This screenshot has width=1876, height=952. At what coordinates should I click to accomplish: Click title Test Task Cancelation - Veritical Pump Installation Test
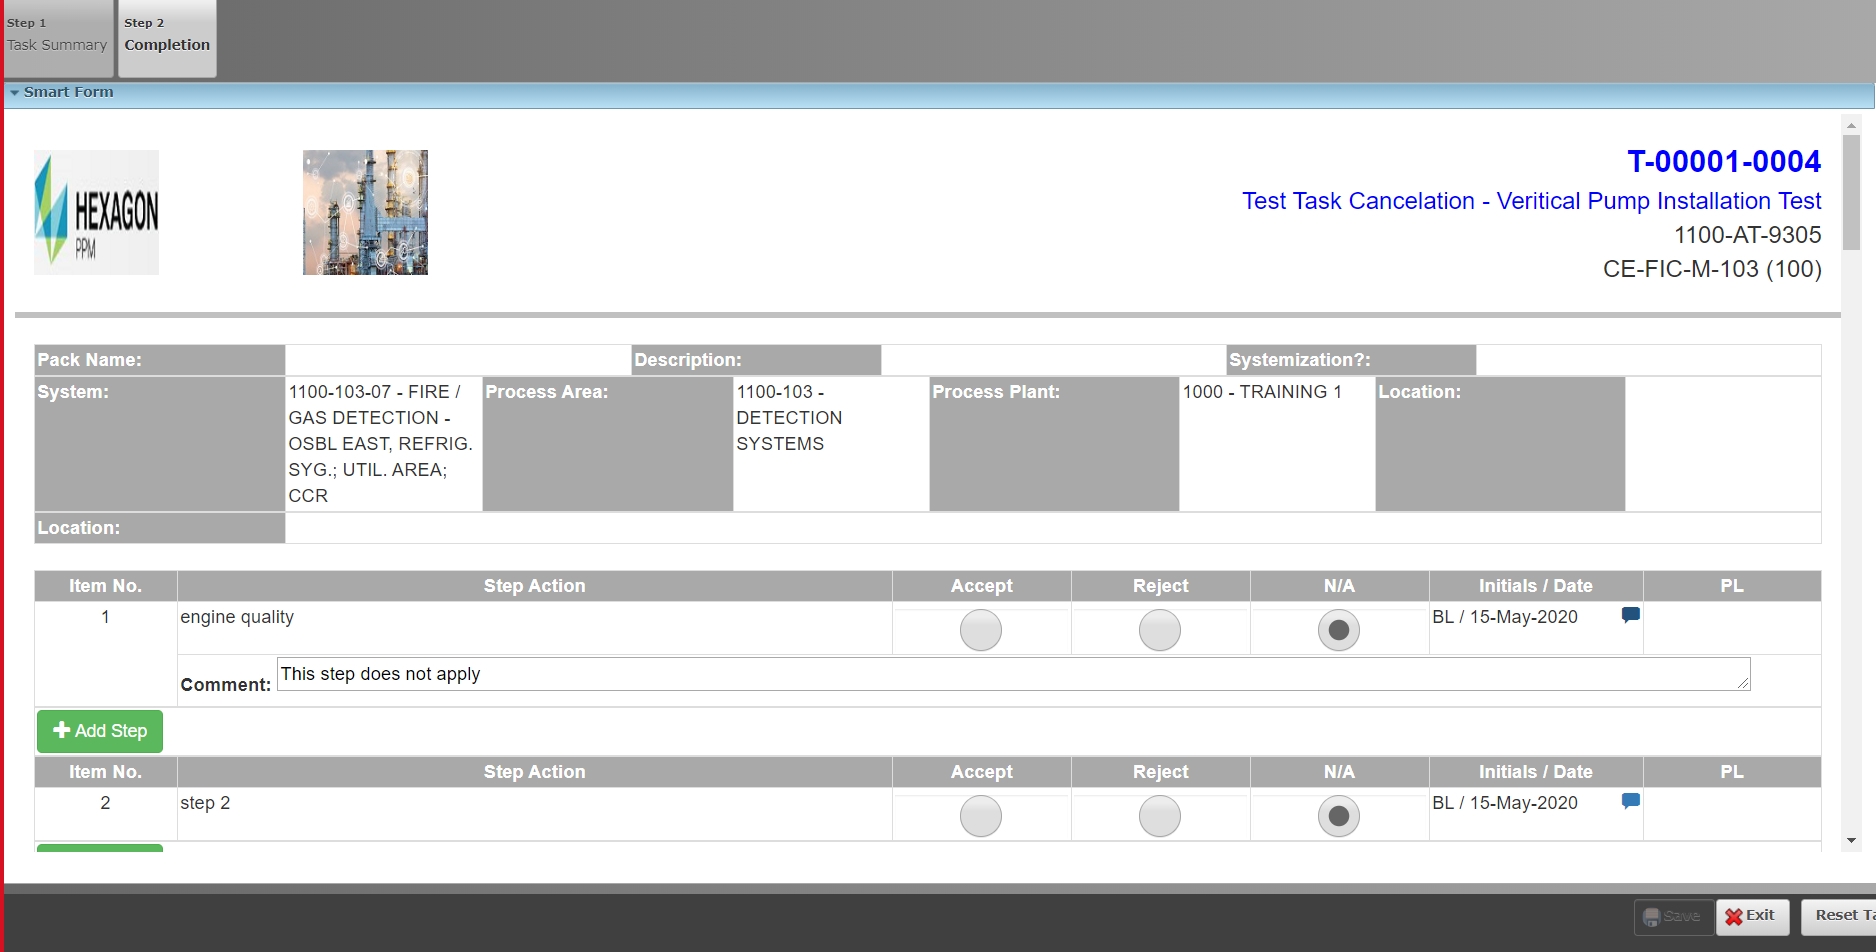[x=1532, y=201]
